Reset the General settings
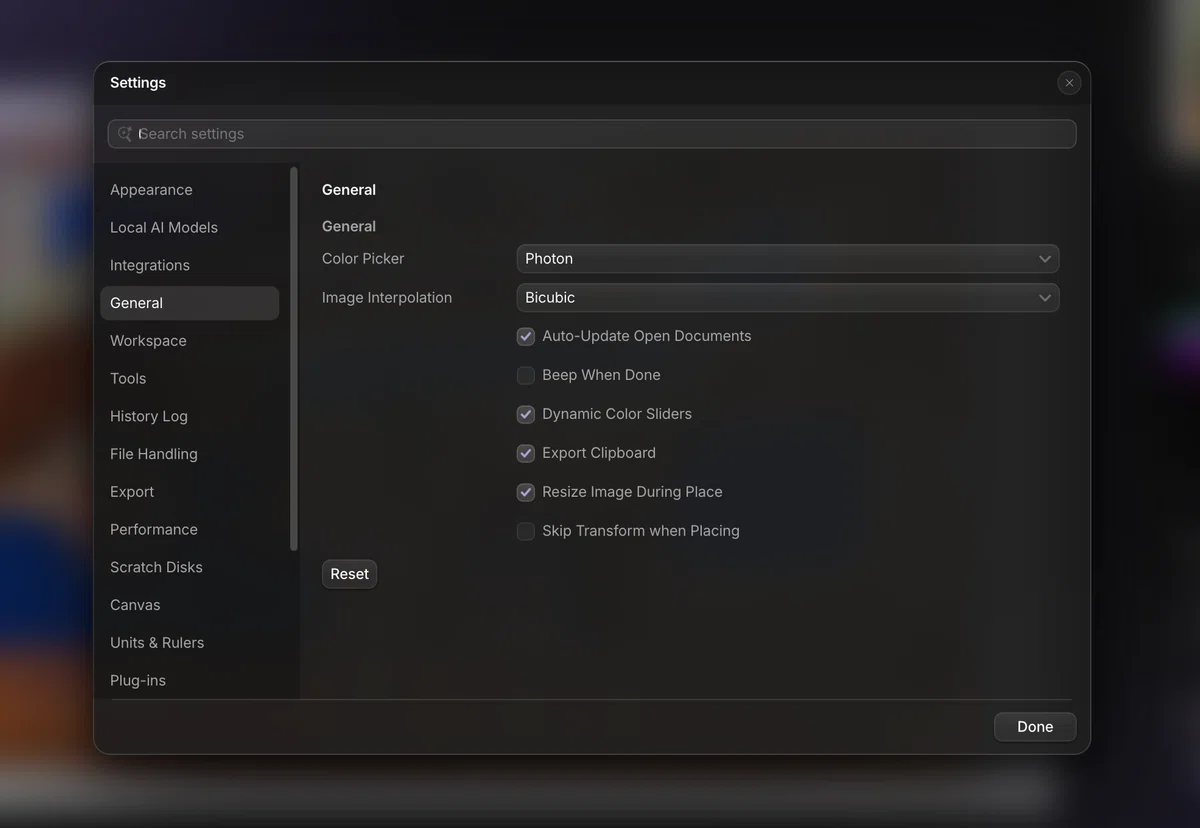 [350, 574]
